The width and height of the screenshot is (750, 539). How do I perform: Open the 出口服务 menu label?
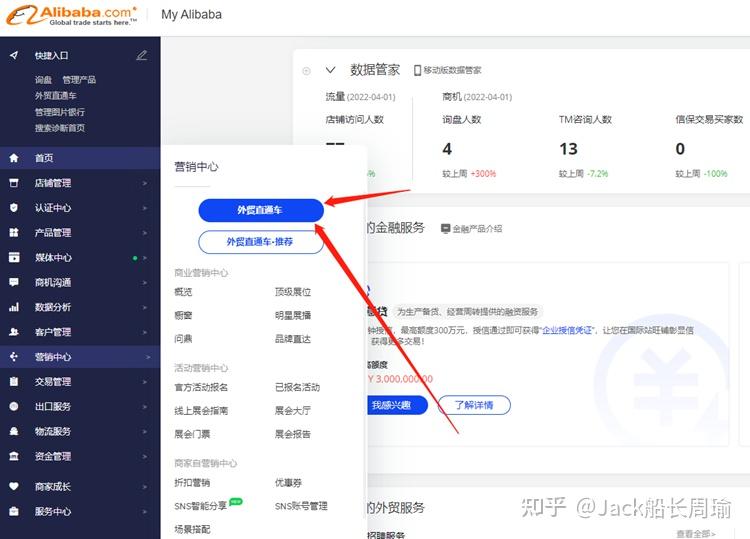pyautogui.click(x=53, y=407)
